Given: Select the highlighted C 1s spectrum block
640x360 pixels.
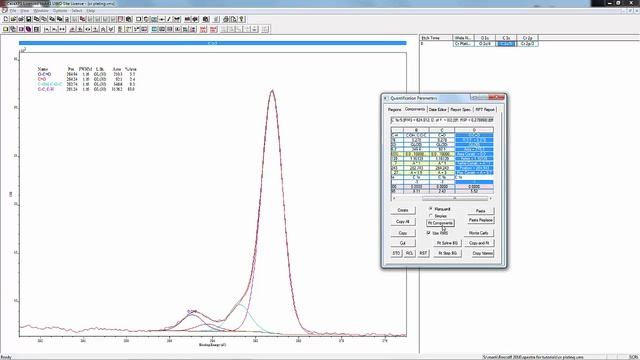Looking at the screenshot, I should [506, 43].
